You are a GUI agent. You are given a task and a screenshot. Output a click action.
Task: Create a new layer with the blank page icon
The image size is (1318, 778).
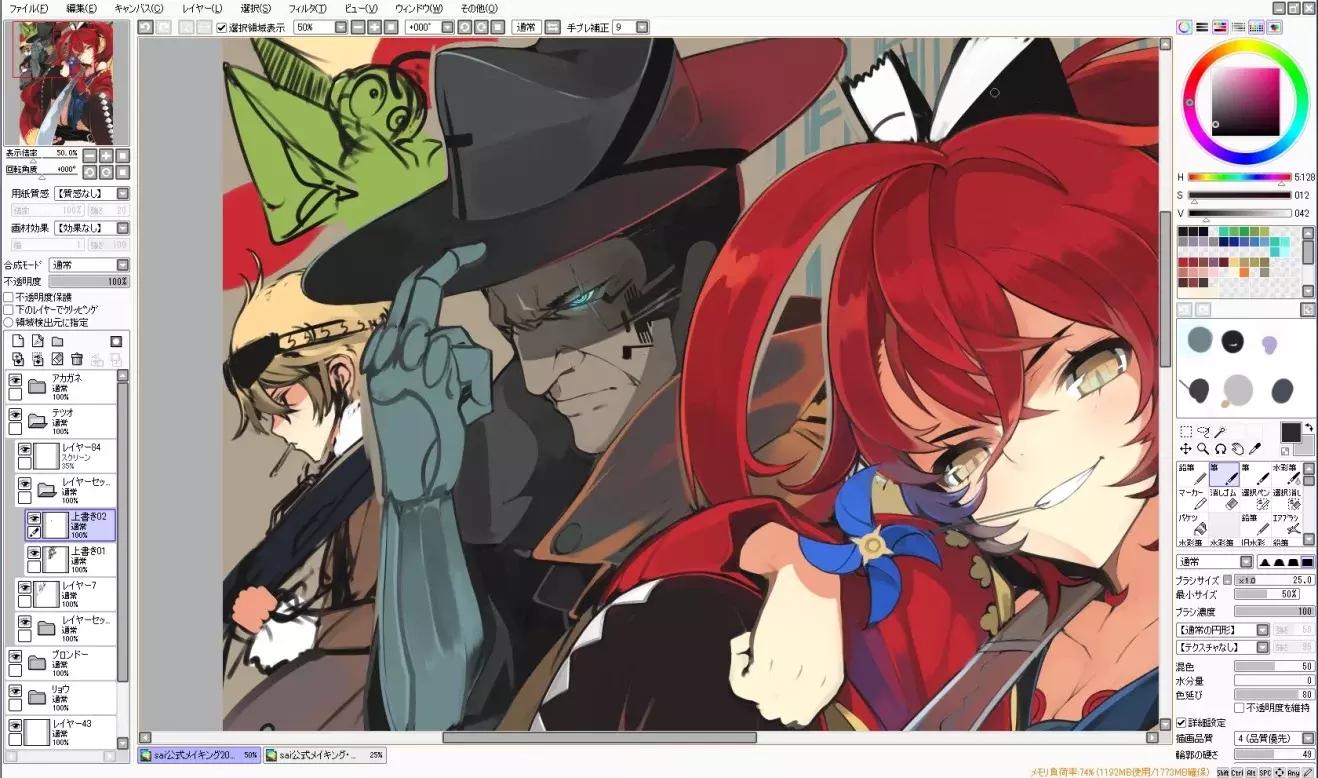click(x=18, y=341)
